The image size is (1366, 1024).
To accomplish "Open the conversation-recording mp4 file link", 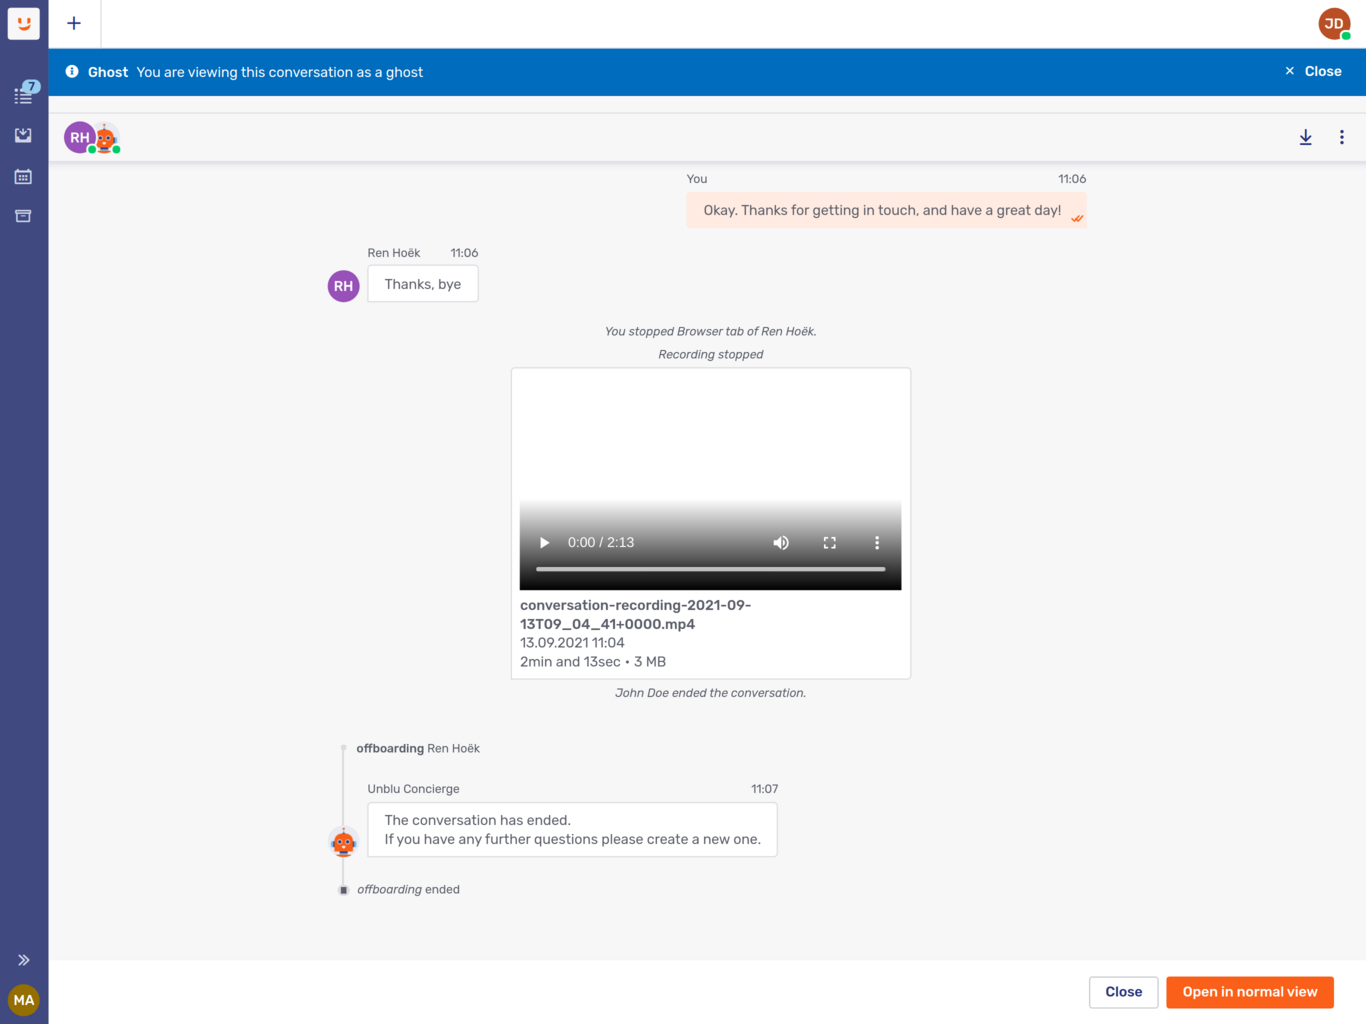I will (636, 613).
